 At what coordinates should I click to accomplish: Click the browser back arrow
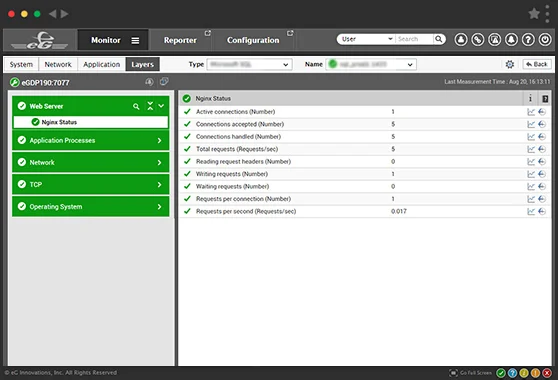point(52,14)
